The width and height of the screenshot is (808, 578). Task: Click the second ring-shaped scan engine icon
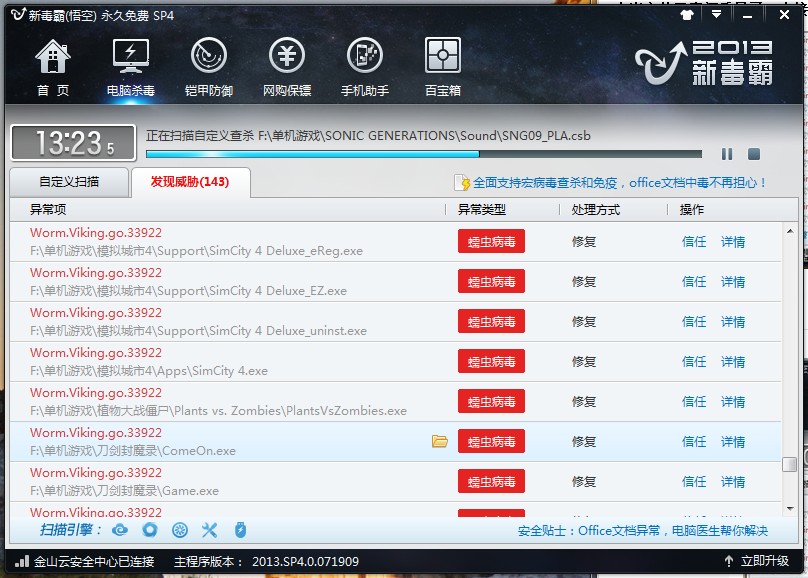pyautogui.click(x=150, y=530)
